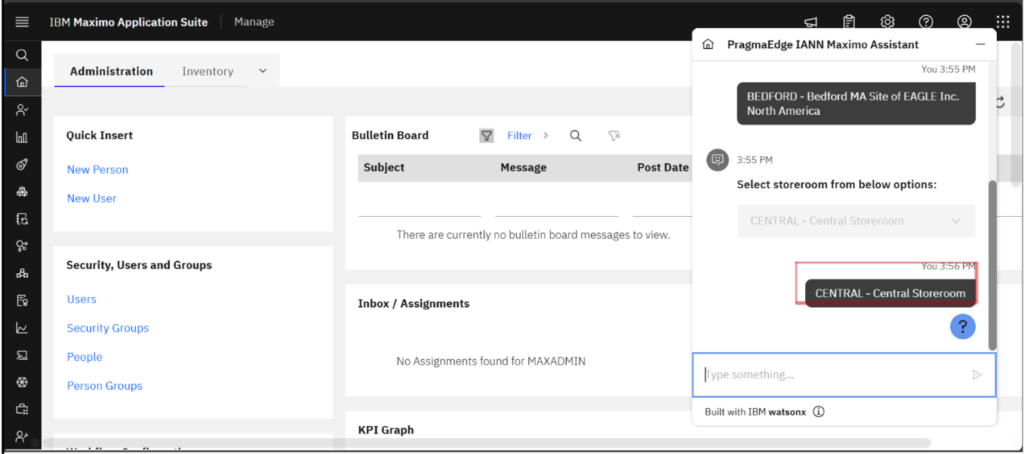Click the Bulletin Board filter funnel icon
The height and width of the screenshot is (454, 1024).
coord(487,135)
